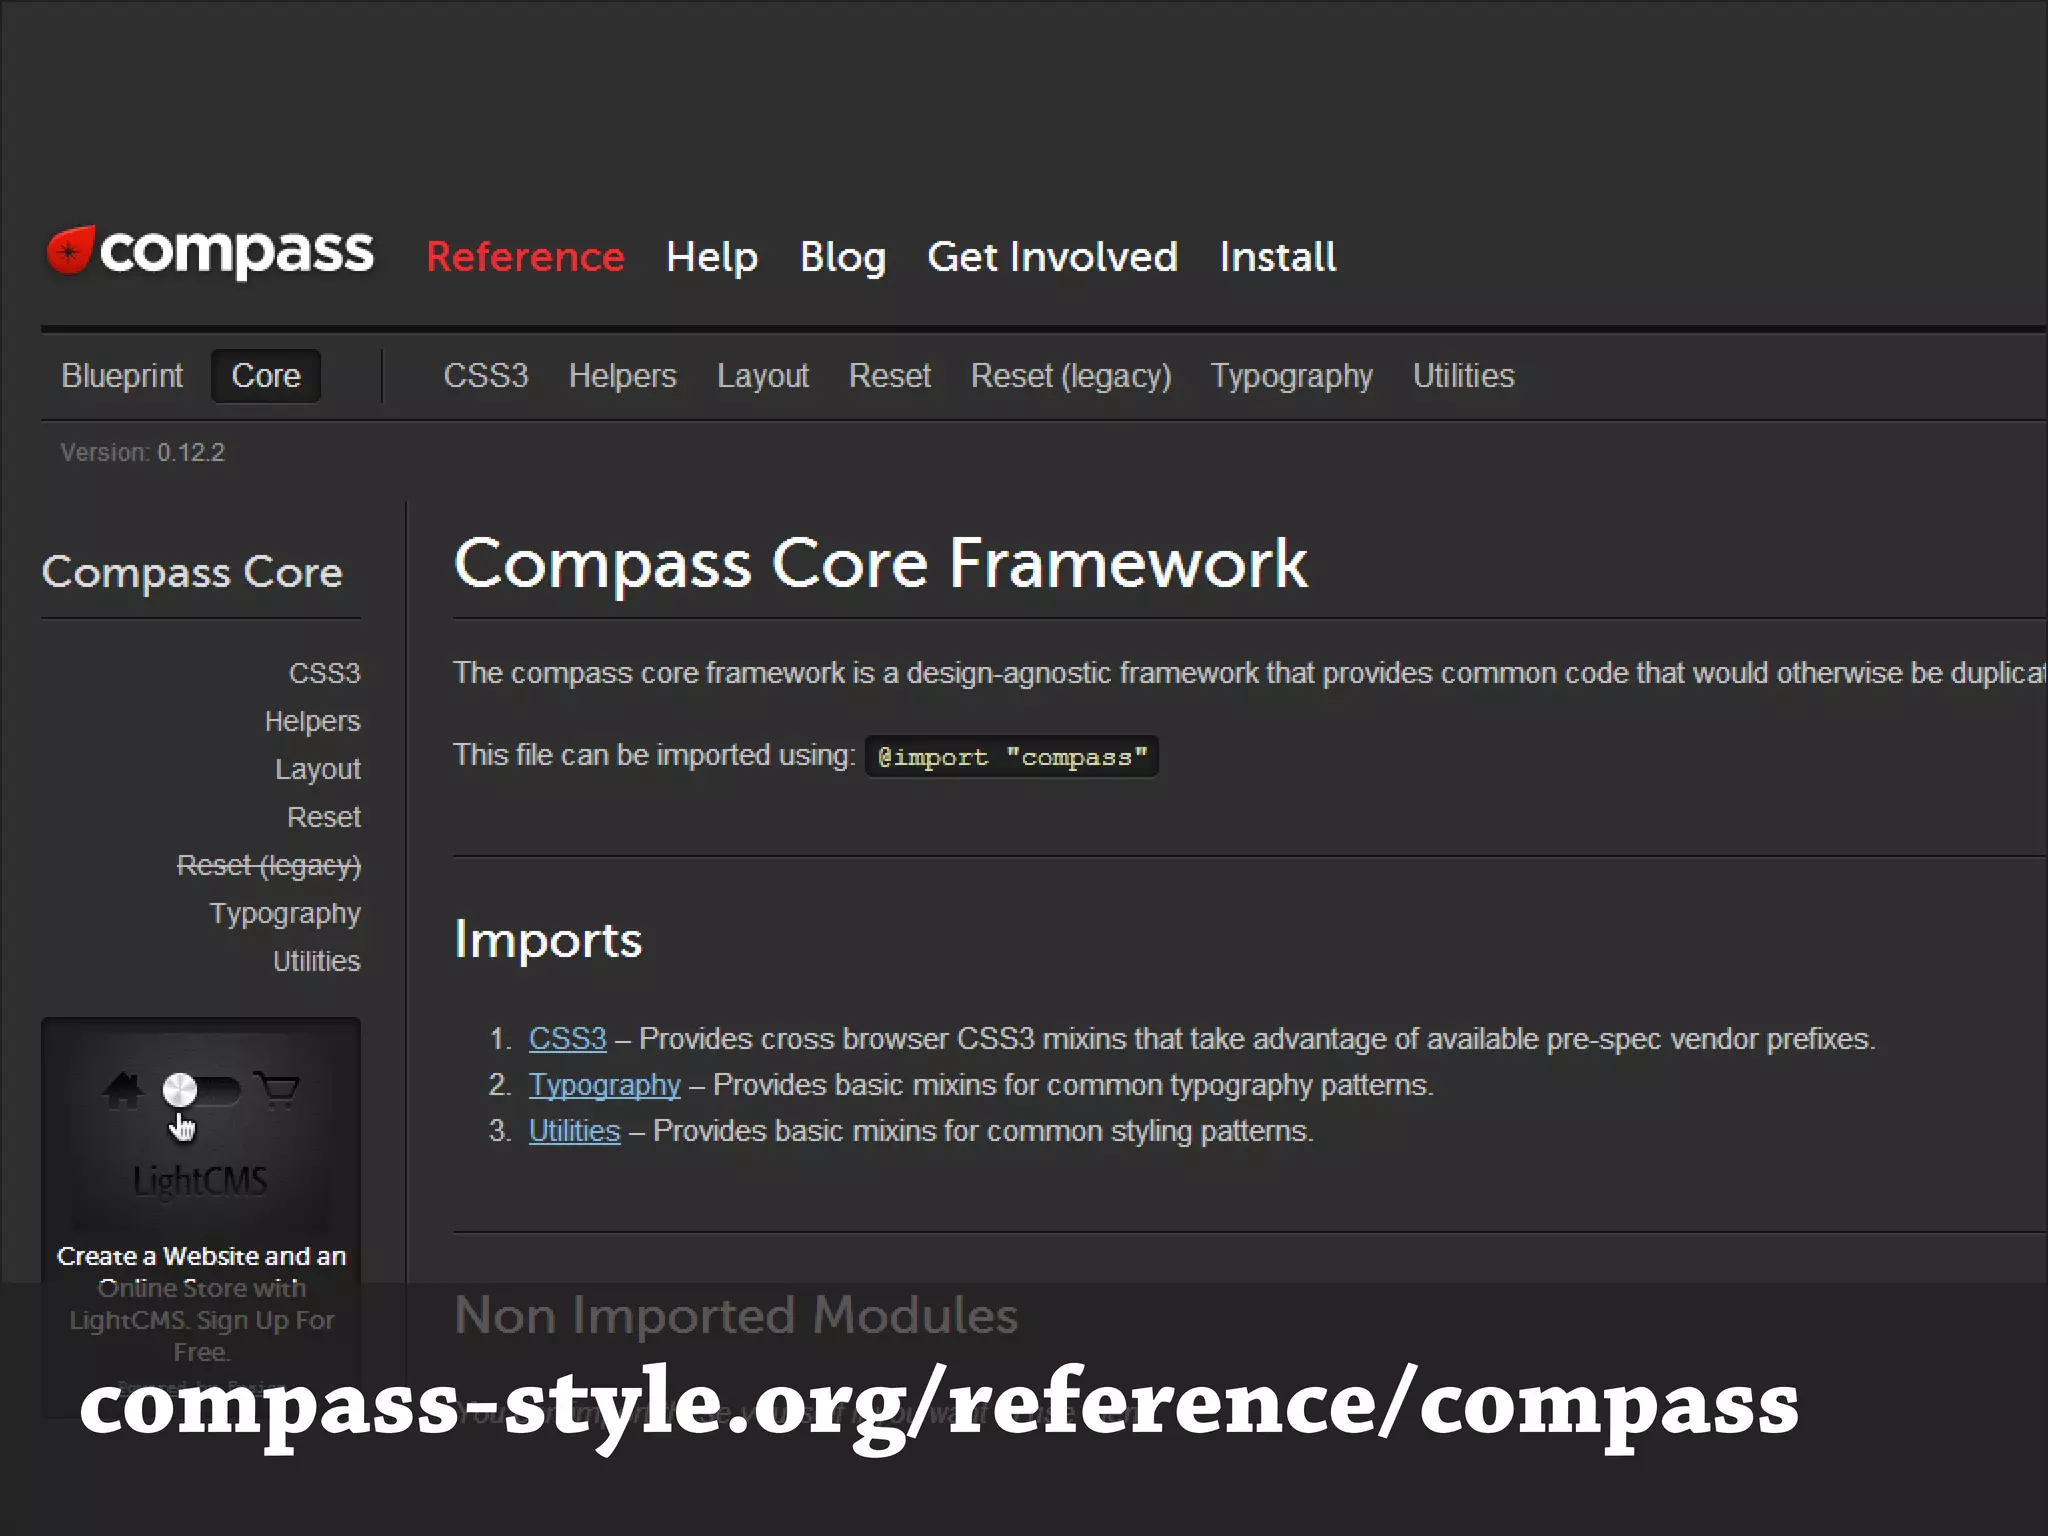
Task: Click the shopping cart icon in LightCMS ad
Action: tap(277, 1090)
